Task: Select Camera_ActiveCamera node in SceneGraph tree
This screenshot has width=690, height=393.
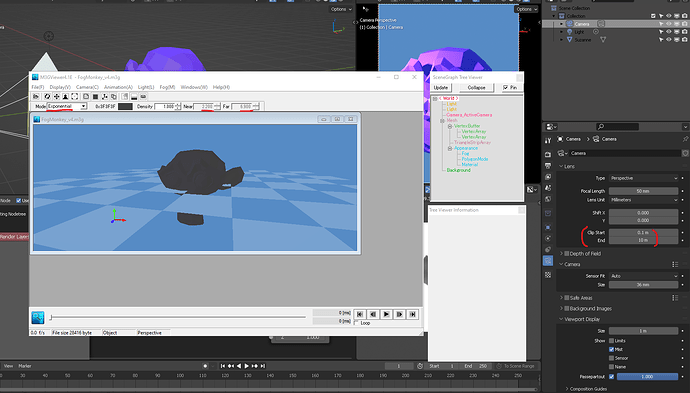Action: pyautogui.click(x=469, y=115)
